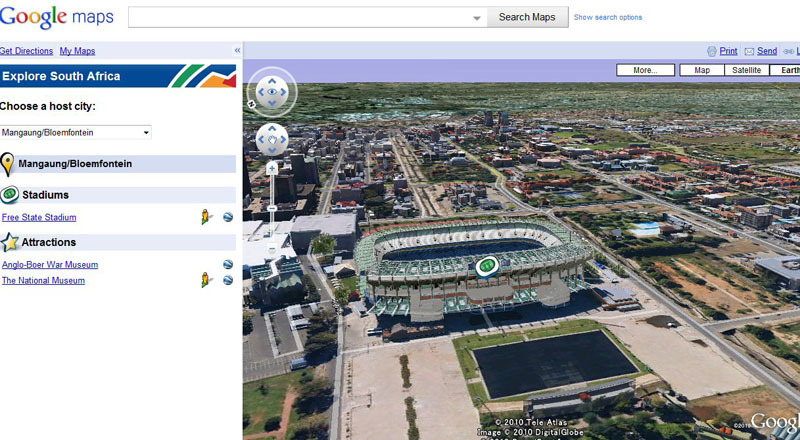The width and height of the screenshot is (800, 440).
Task: Open the host city dropdown
Action: click(x=76, y=132)
